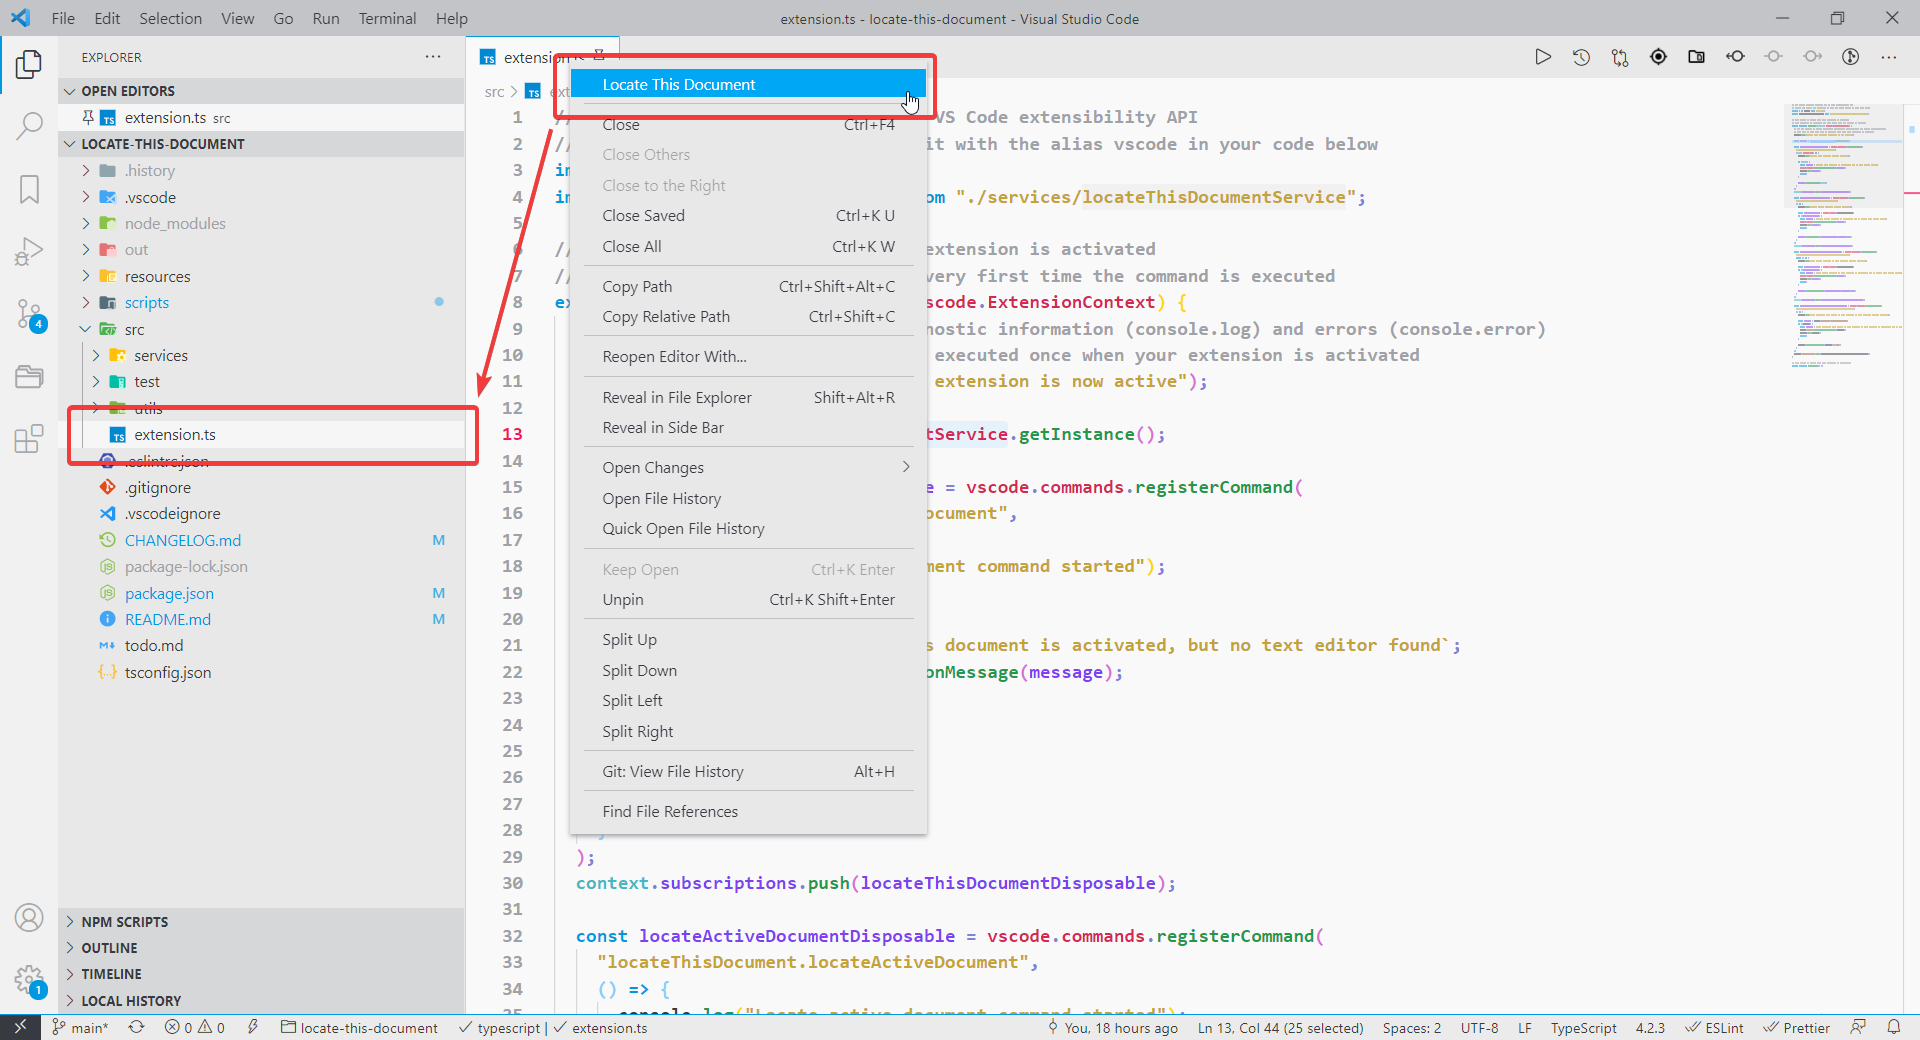1920x1040 pixels.
Task: Click Ln 13, Col 44 cursor position
Action: [1280, 1027]
